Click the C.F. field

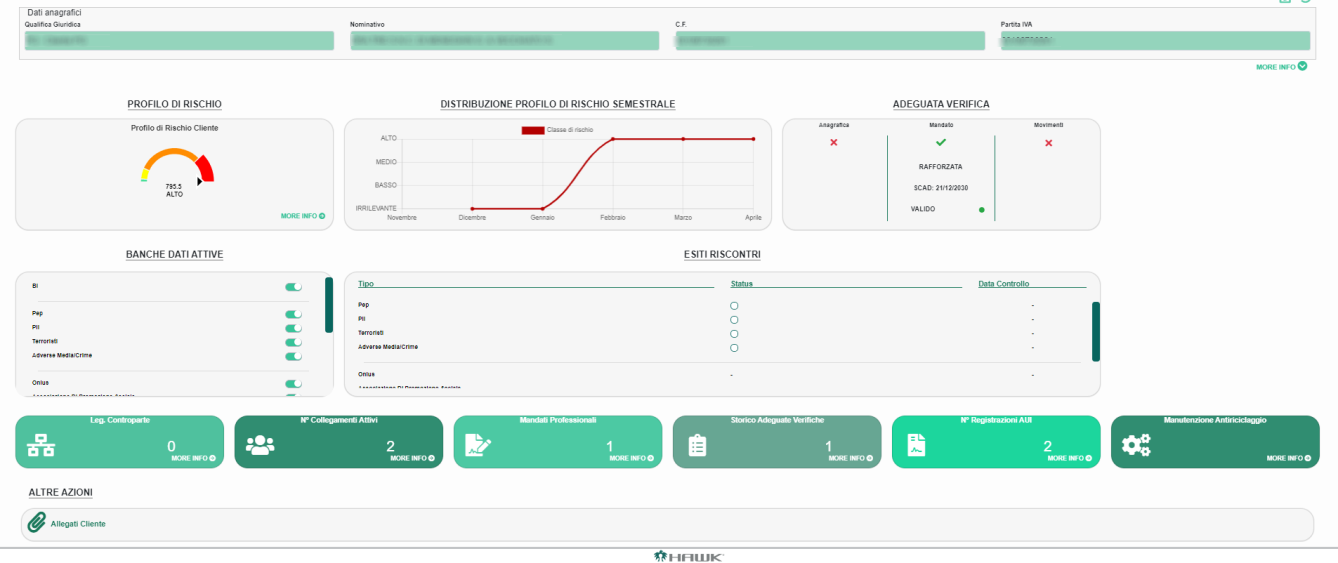pos(830,41)
